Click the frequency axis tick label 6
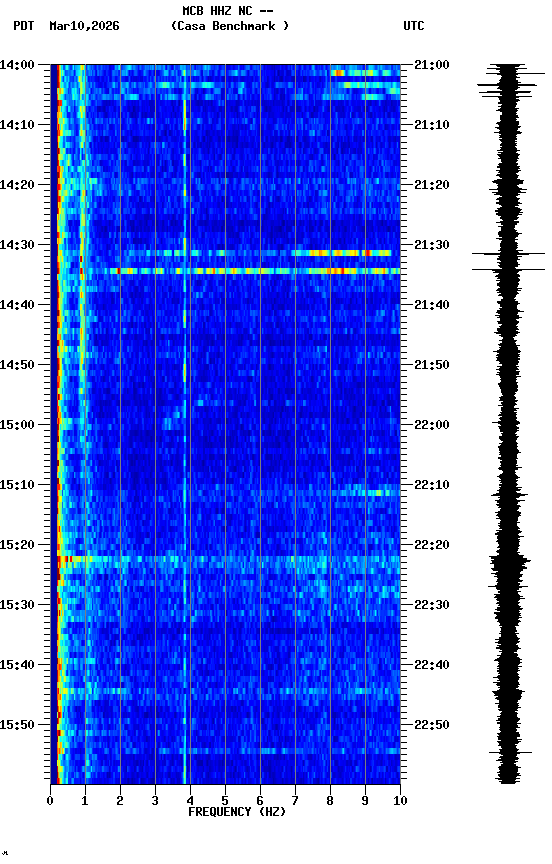 260,801
